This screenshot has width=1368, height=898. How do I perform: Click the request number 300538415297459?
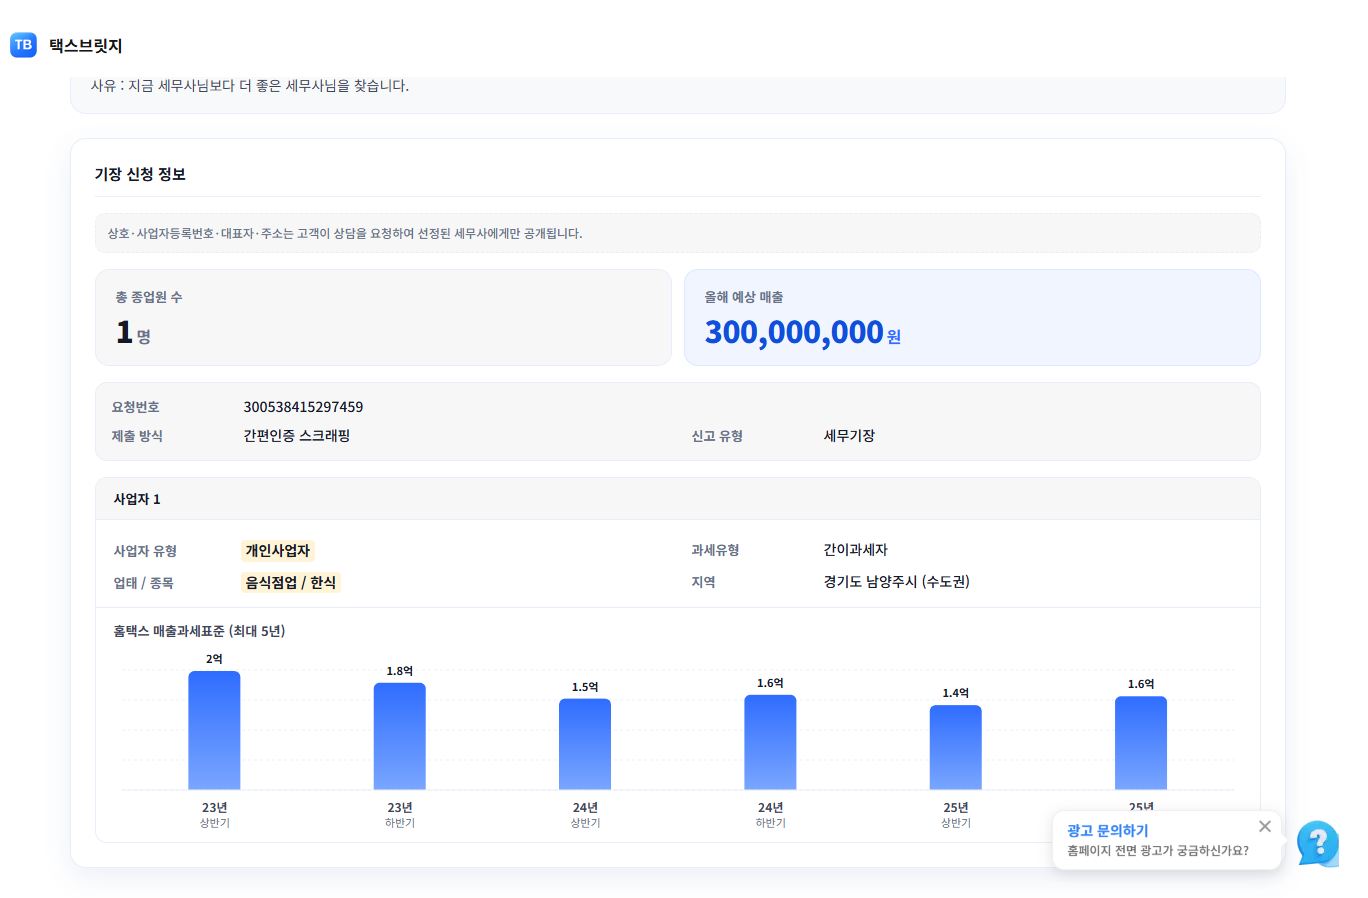coord(303,407)
